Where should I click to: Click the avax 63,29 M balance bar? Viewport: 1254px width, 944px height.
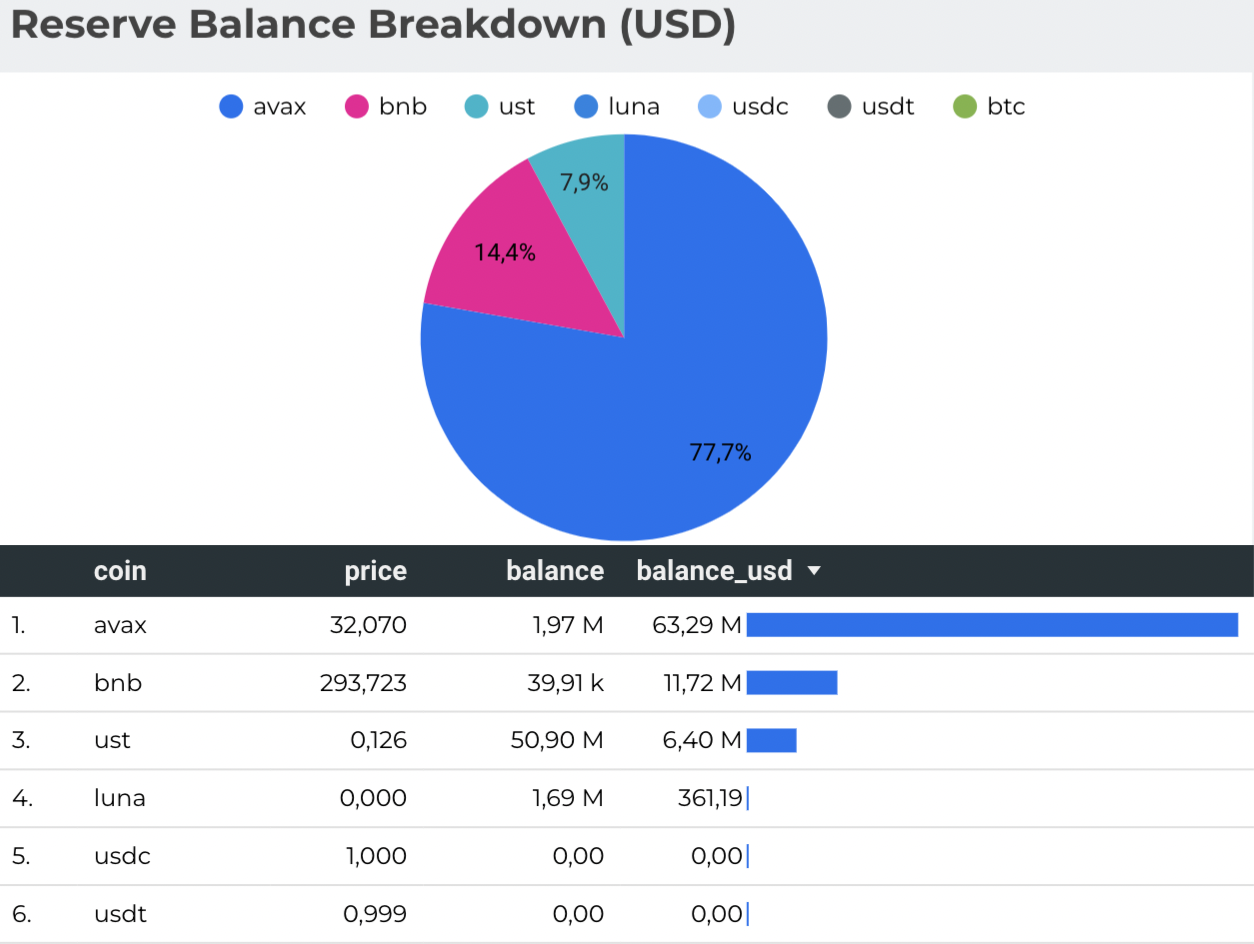pos(992,625)
